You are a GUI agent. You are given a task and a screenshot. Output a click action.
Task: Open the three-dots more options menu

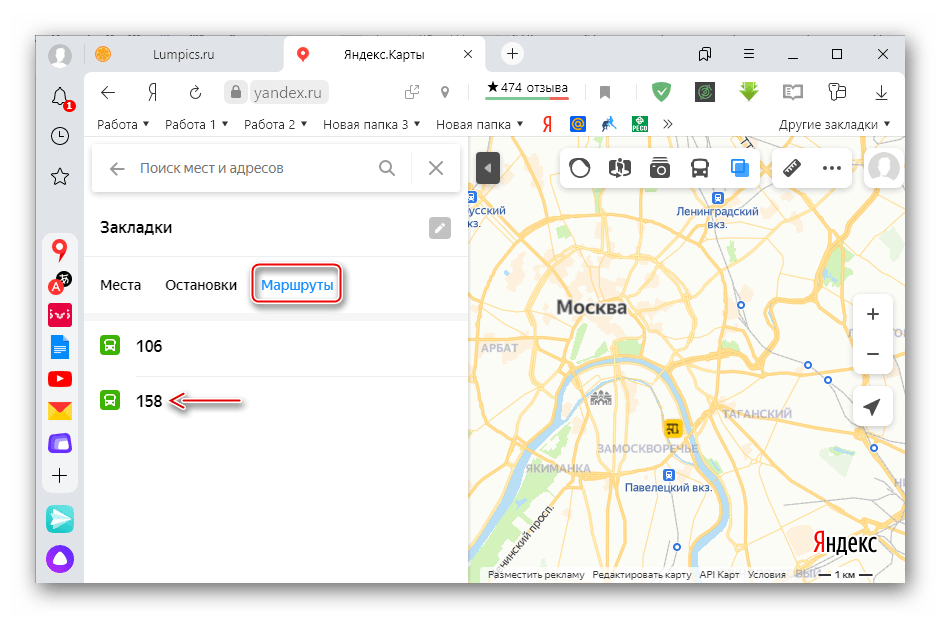[x=832, y=168]
